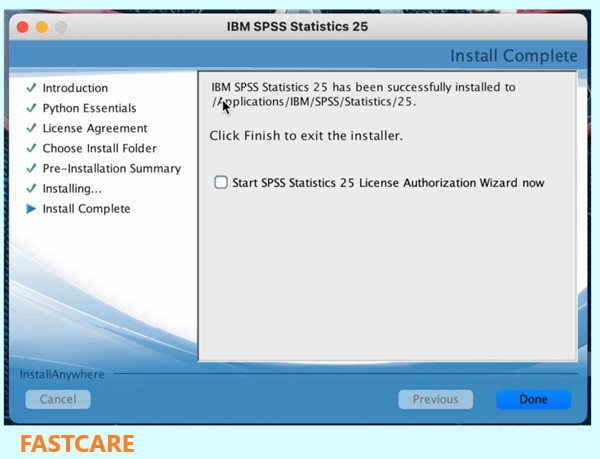Viewport: 600px width, 459px height.
Task: Click the install path /Applications/IBM/SPSS/Statistics/25 text
Action: click(x=314, y=102)
